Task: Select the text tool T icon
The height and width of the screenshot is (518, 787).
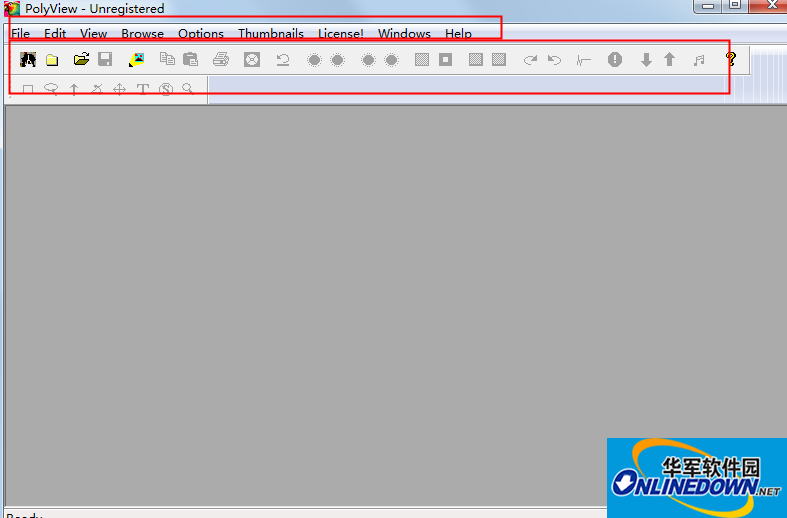Action: (143, 89)
